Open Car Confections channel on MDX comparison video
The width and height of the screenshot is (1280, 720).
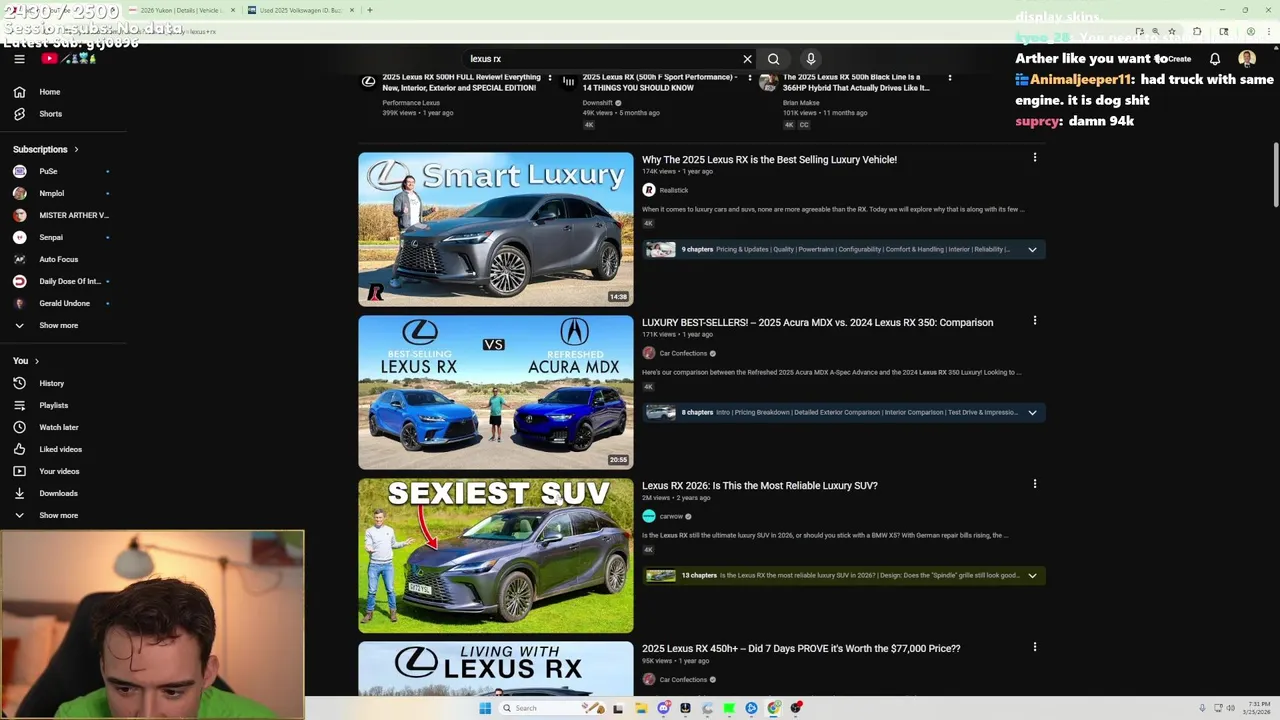point(684,353)
